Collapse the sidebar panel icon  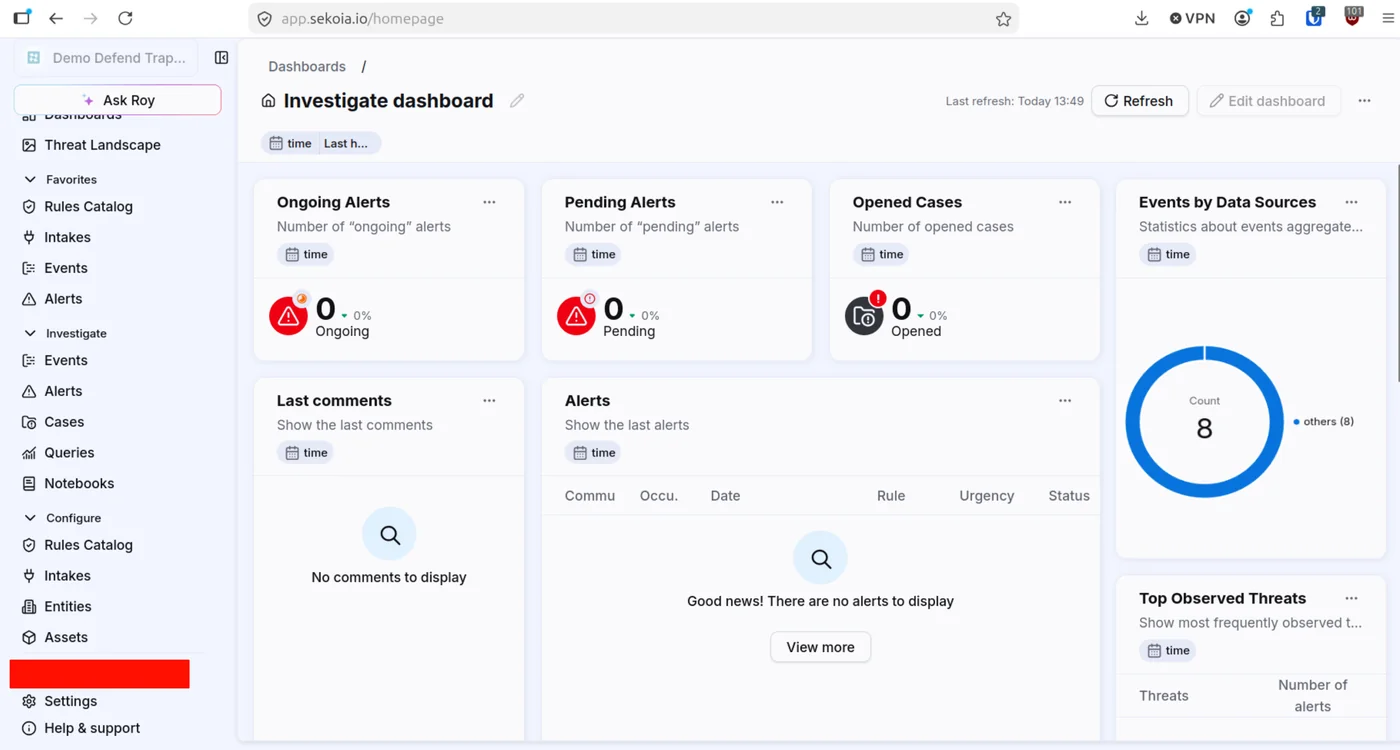(221, 58)
